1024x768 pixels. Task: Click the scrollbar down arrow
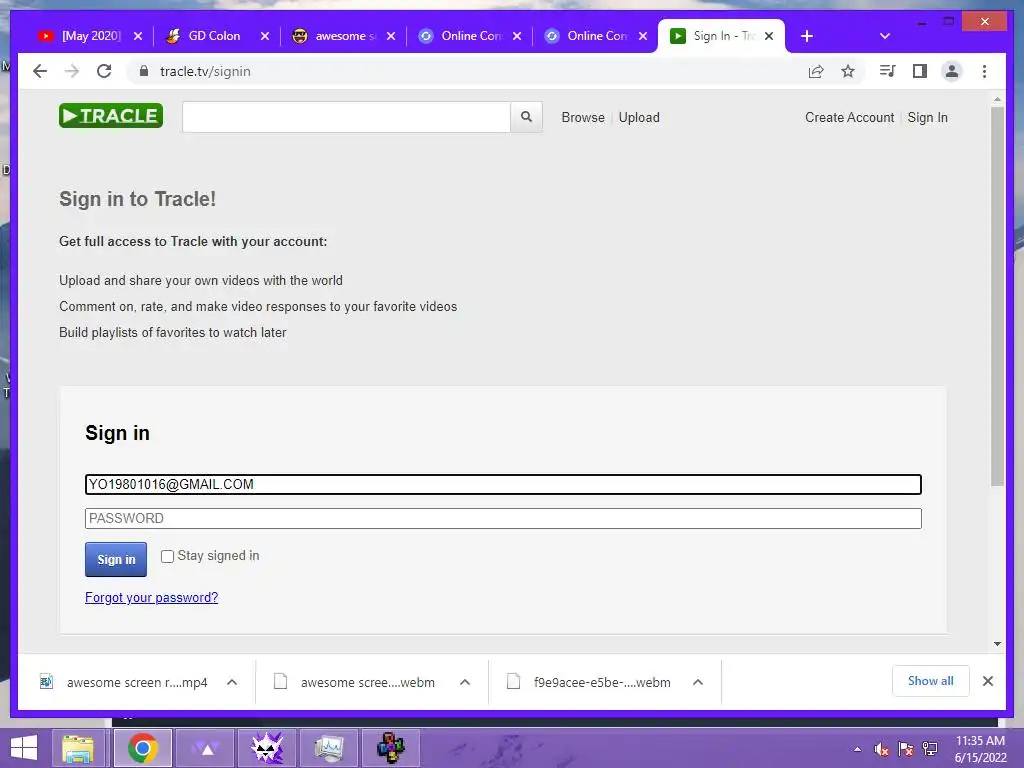click(x=997, y=644)
